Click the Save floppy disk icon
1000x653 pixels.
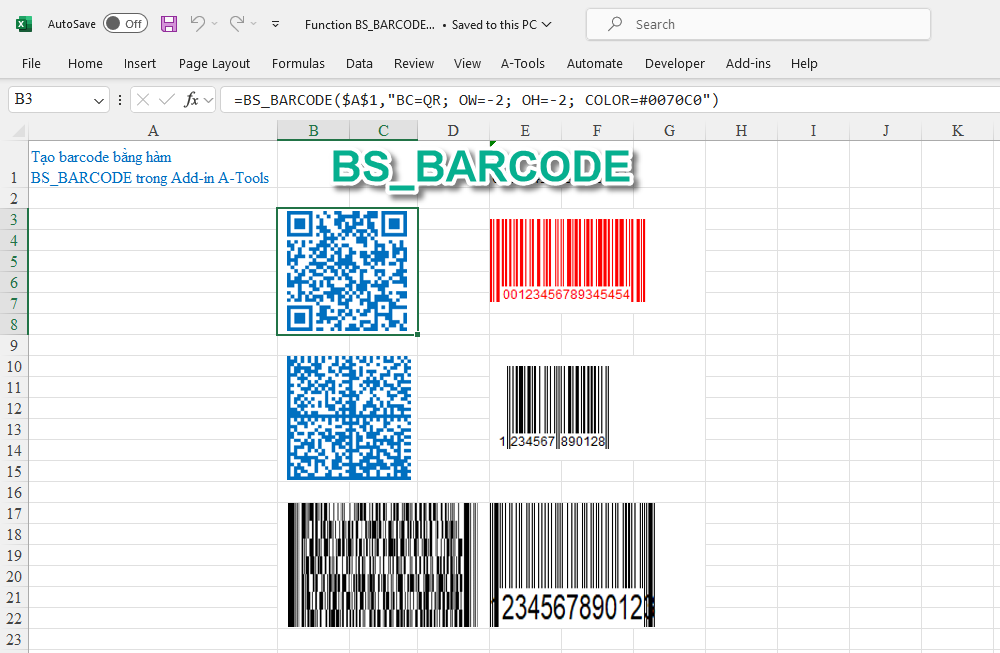coord(169,24)
